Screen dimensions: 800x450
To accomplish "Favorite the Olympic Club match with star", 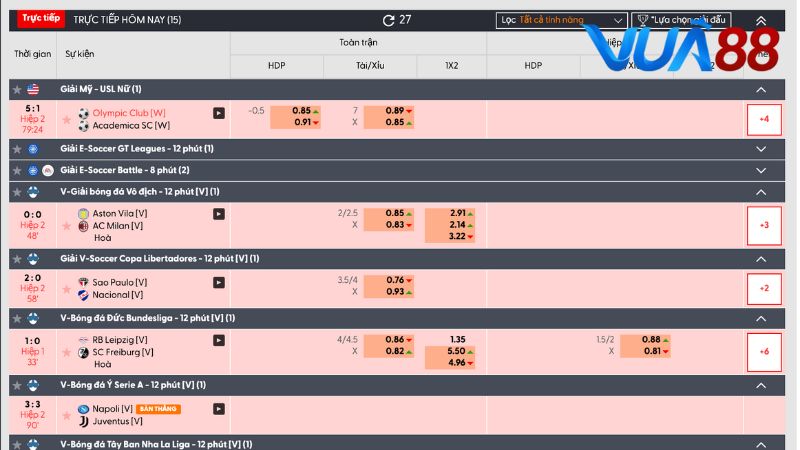I will (67, 119).
